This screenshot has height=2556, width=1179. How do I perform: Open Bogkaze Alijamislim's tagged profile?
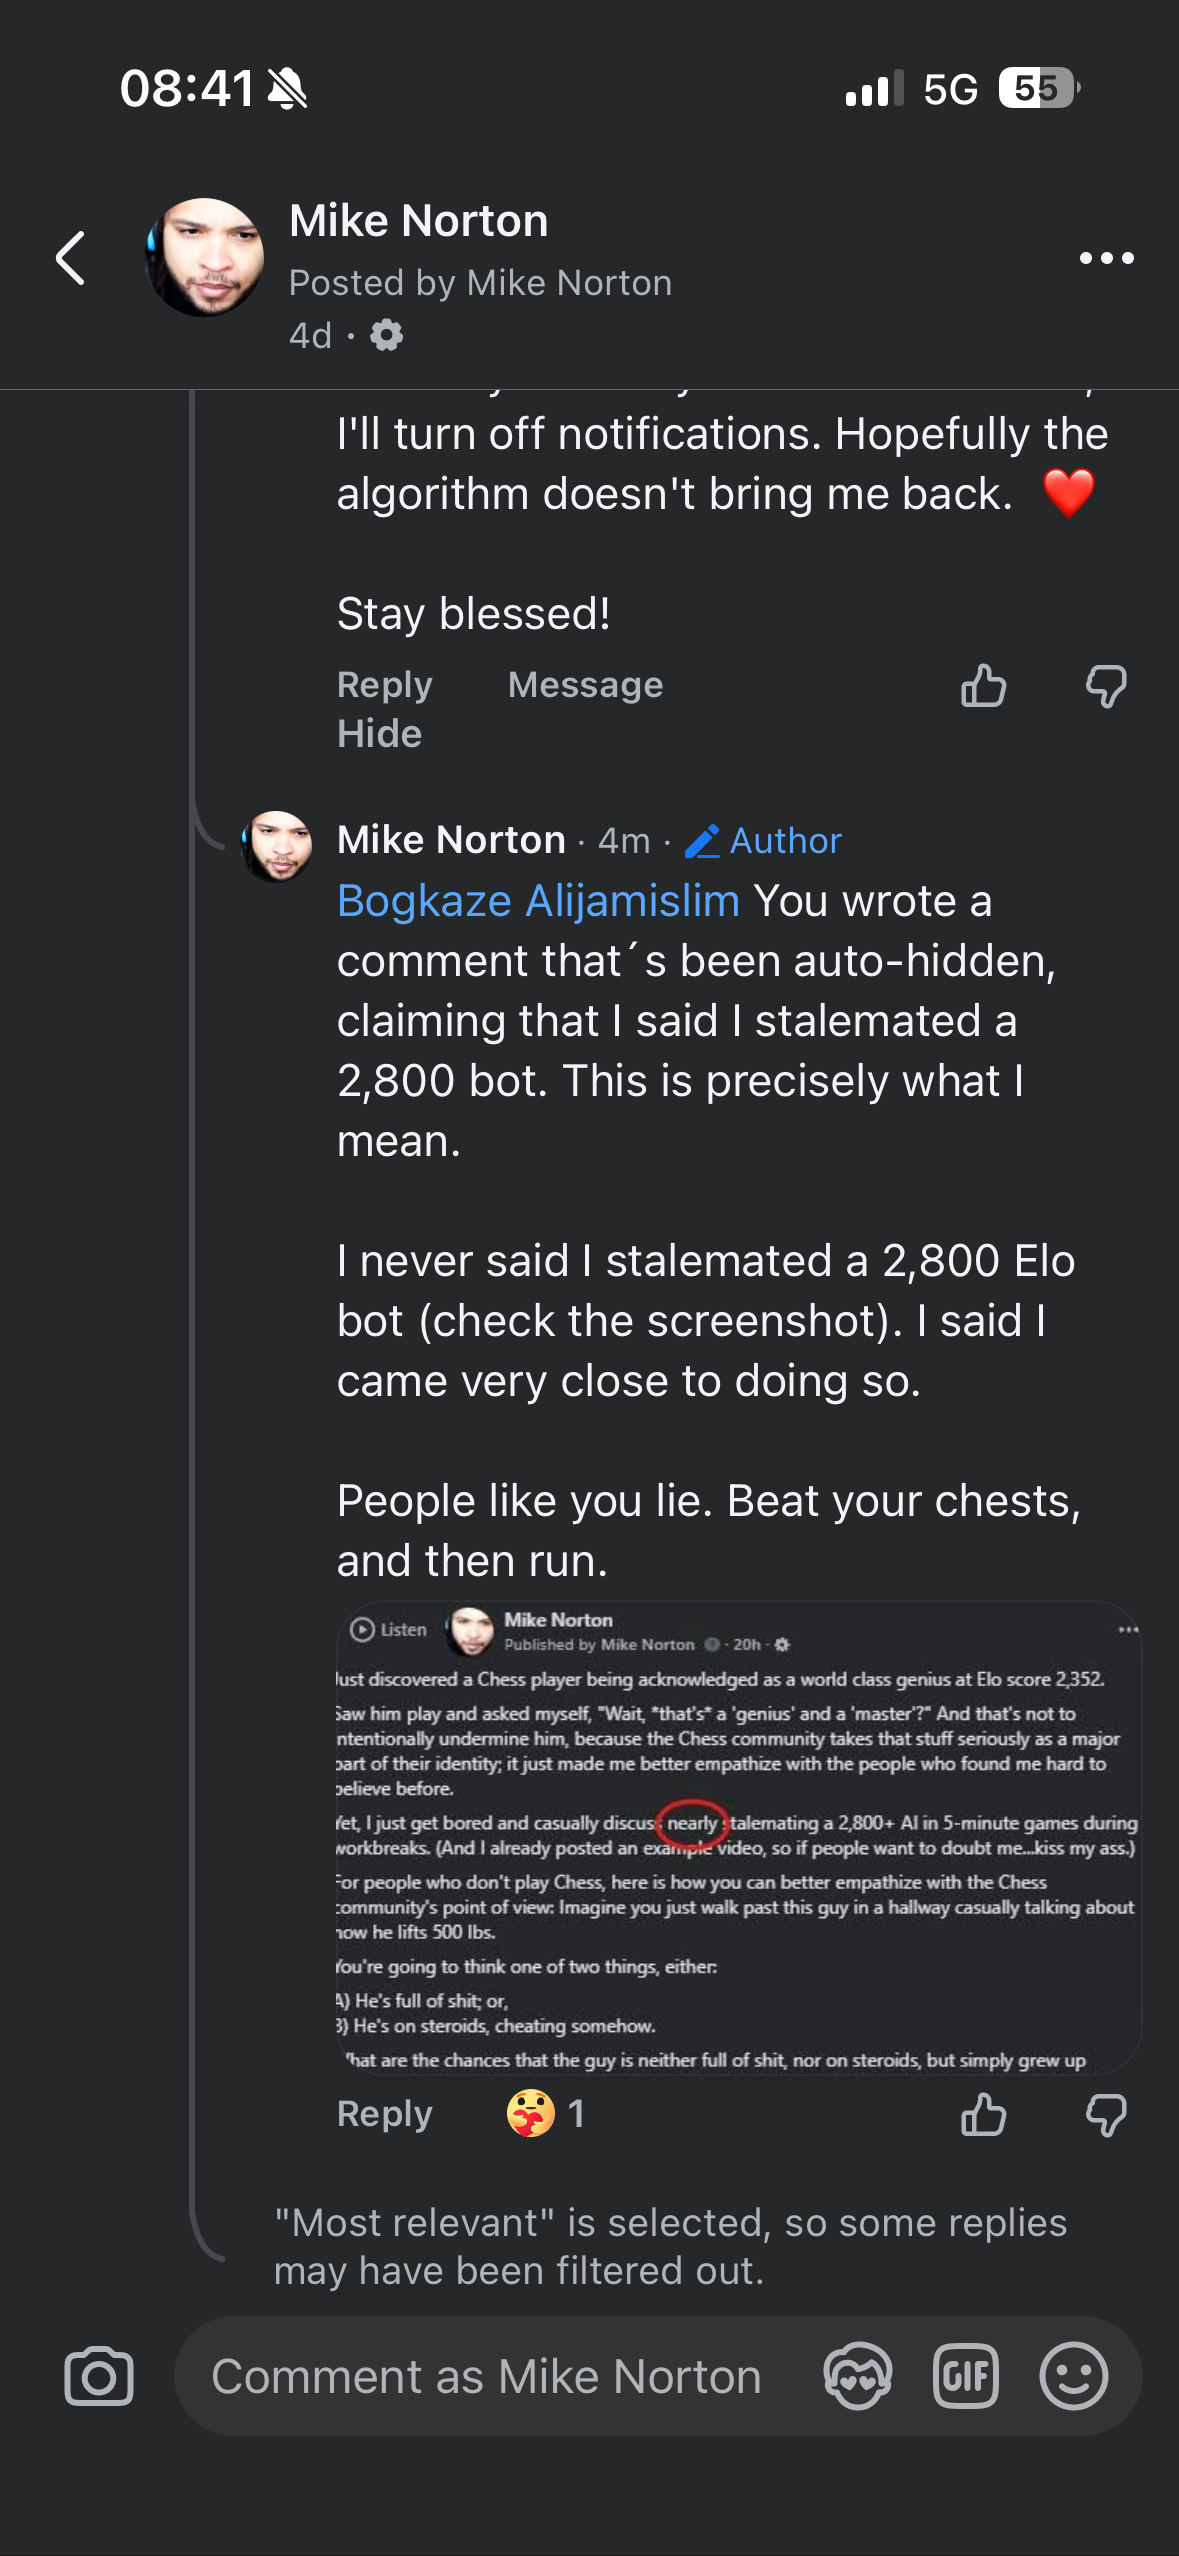click(538, 901)
